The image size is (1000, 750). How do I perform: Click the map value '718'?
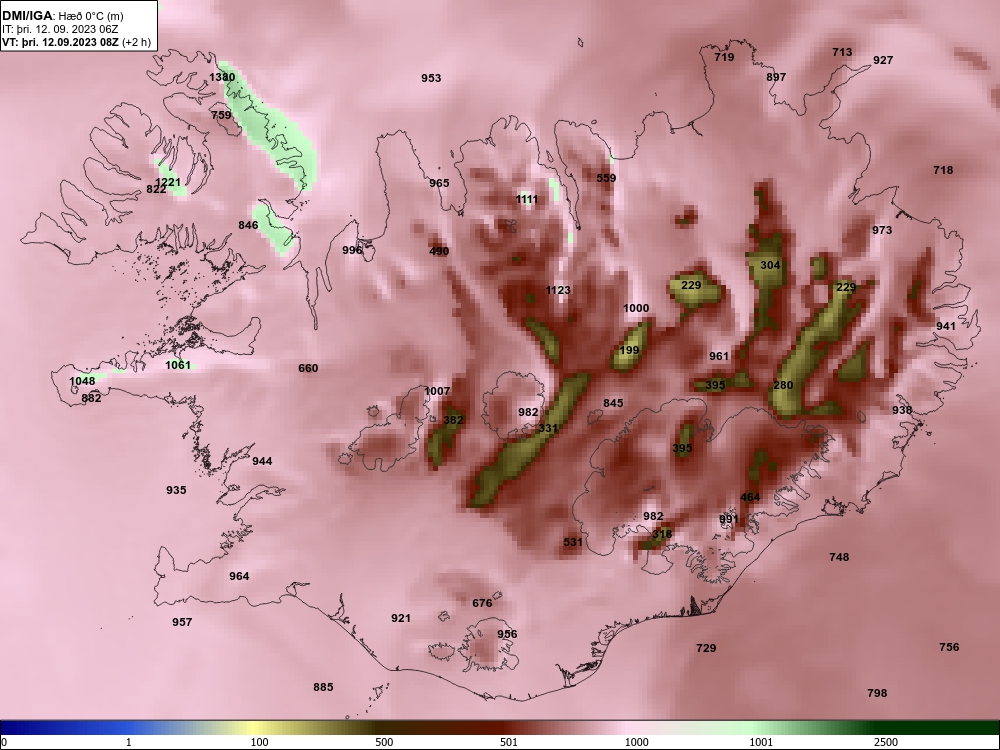pos(943,170)
